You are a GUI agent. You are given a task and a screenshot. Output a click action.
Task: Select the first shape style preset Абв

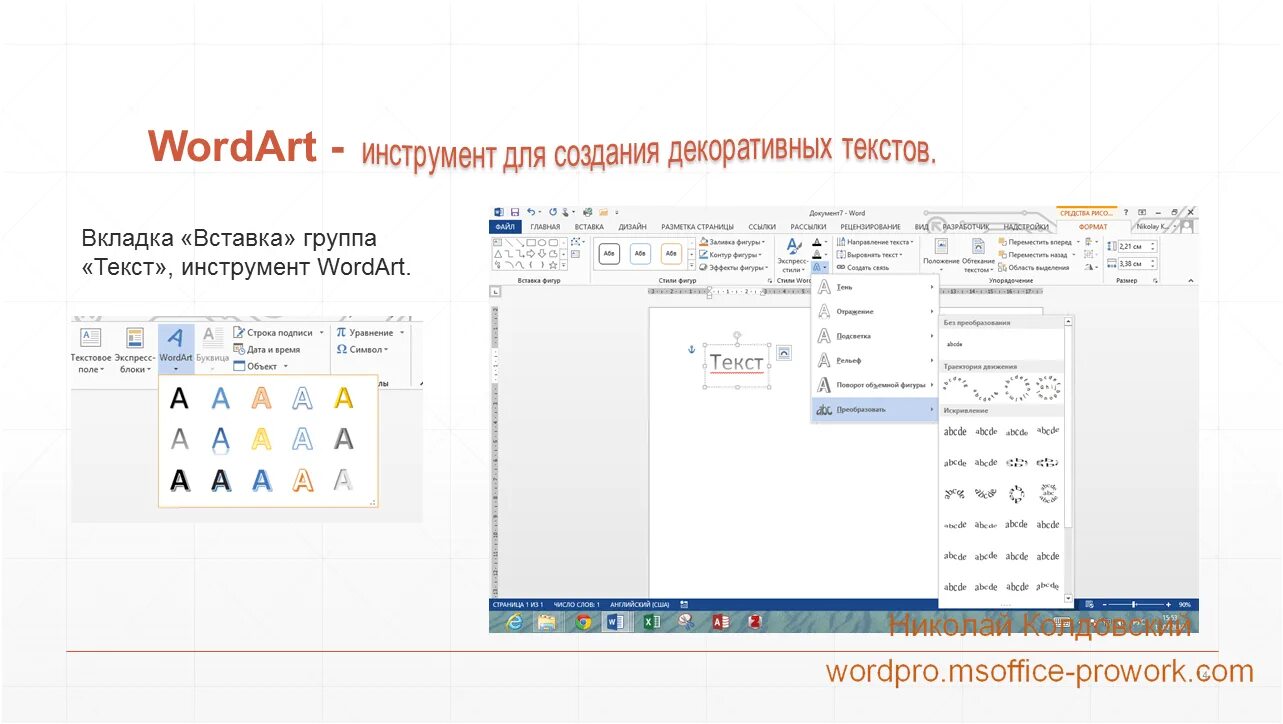point(609,255)
